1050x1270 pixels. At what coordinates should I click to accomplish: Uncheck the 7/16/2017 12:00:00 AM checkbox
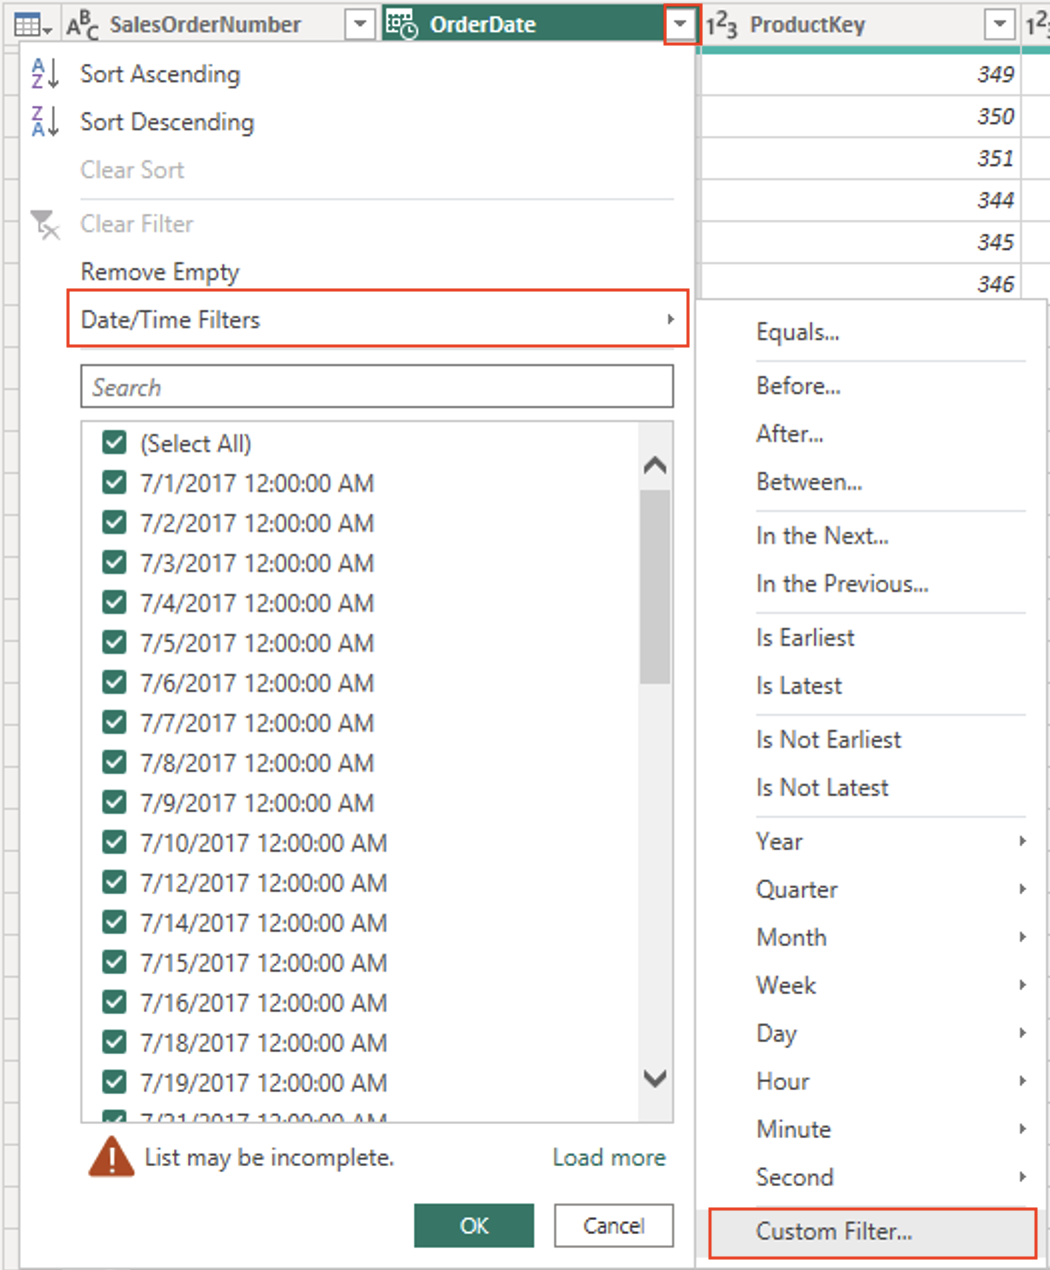(115, 1002)
